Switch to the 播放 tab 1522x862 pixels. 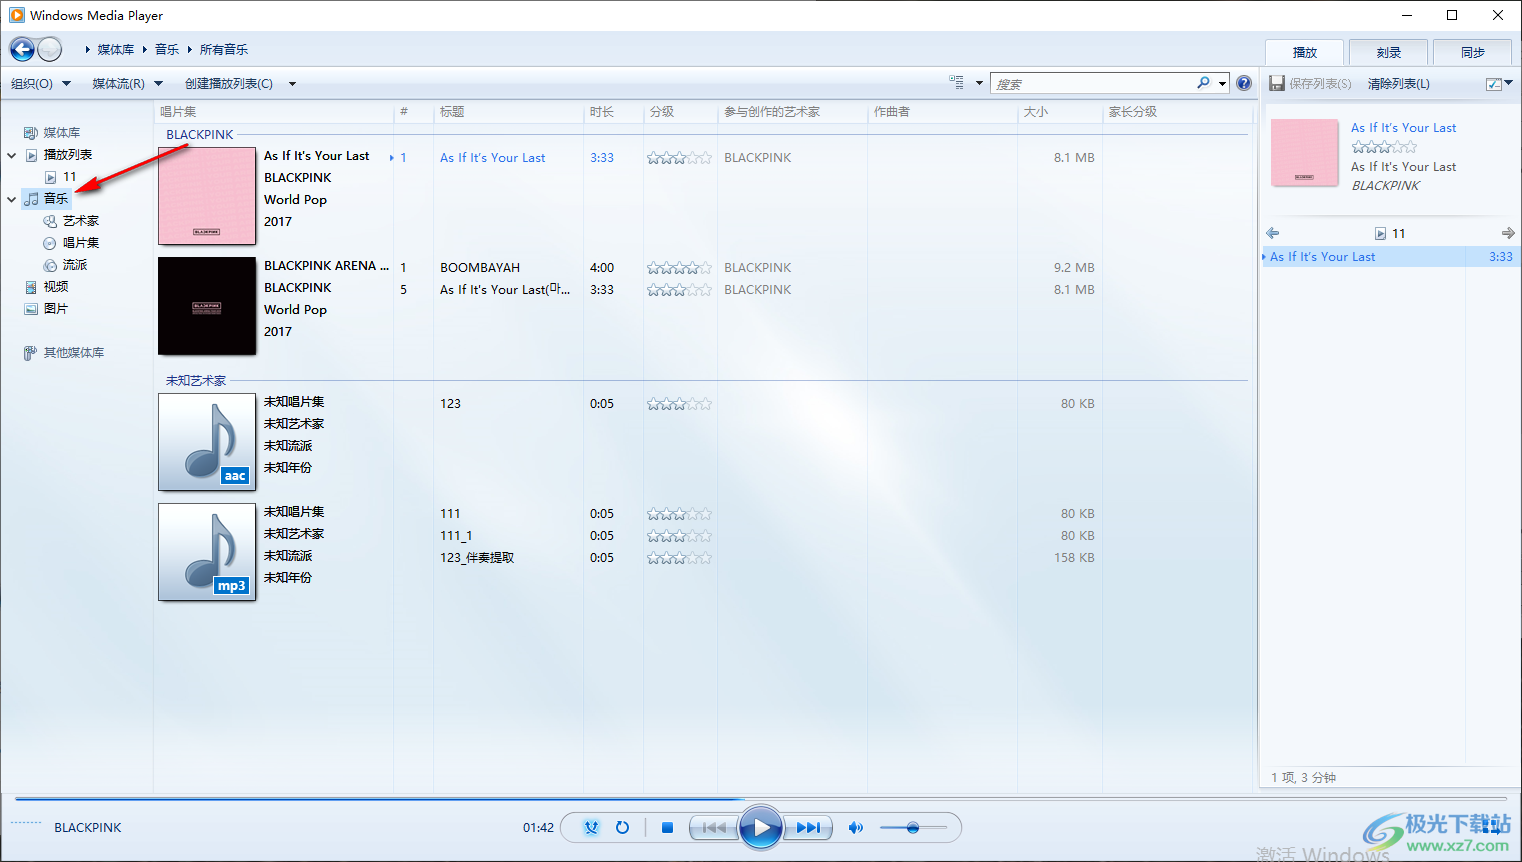1304,52
